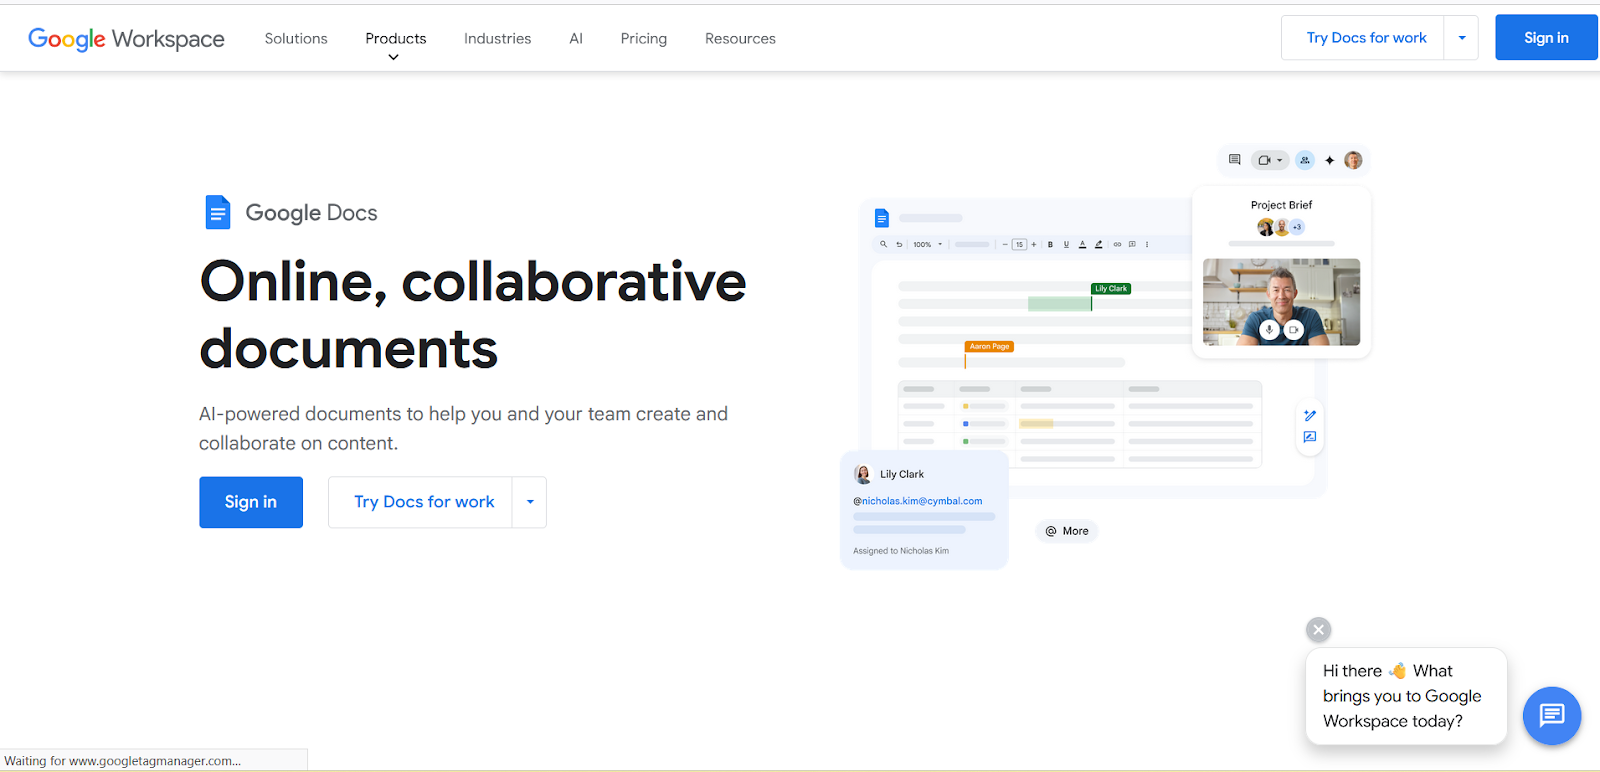Image resolution: width=1600 pixels, height=772 pixels.
Task: Click the microphone button on the video thumbnail
Action: point(1269,329)
